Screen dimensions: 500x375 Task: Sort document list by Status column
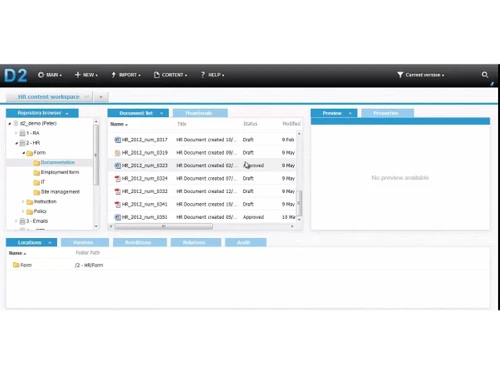click(x=250, y=124)
